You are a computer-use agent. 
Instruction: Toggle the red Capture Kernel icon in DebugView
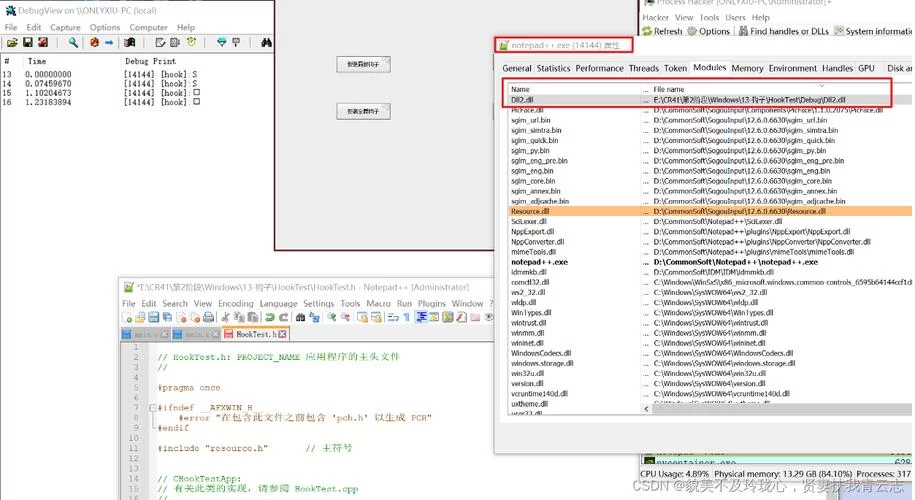pyautogui.click(x=95, y=43)
